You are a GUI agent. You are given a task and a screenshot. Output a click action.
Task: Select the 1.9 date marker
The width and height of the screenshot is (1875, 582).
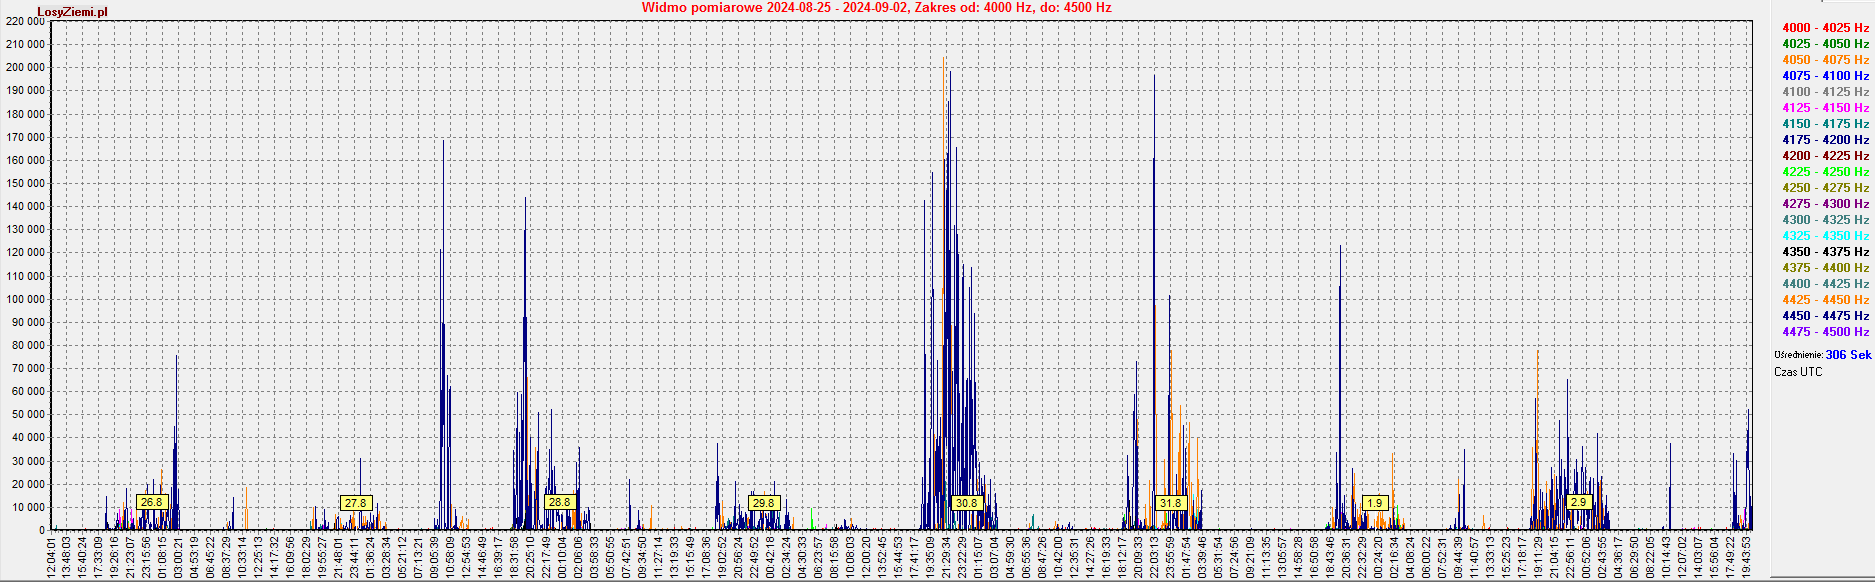[1374, 503]
